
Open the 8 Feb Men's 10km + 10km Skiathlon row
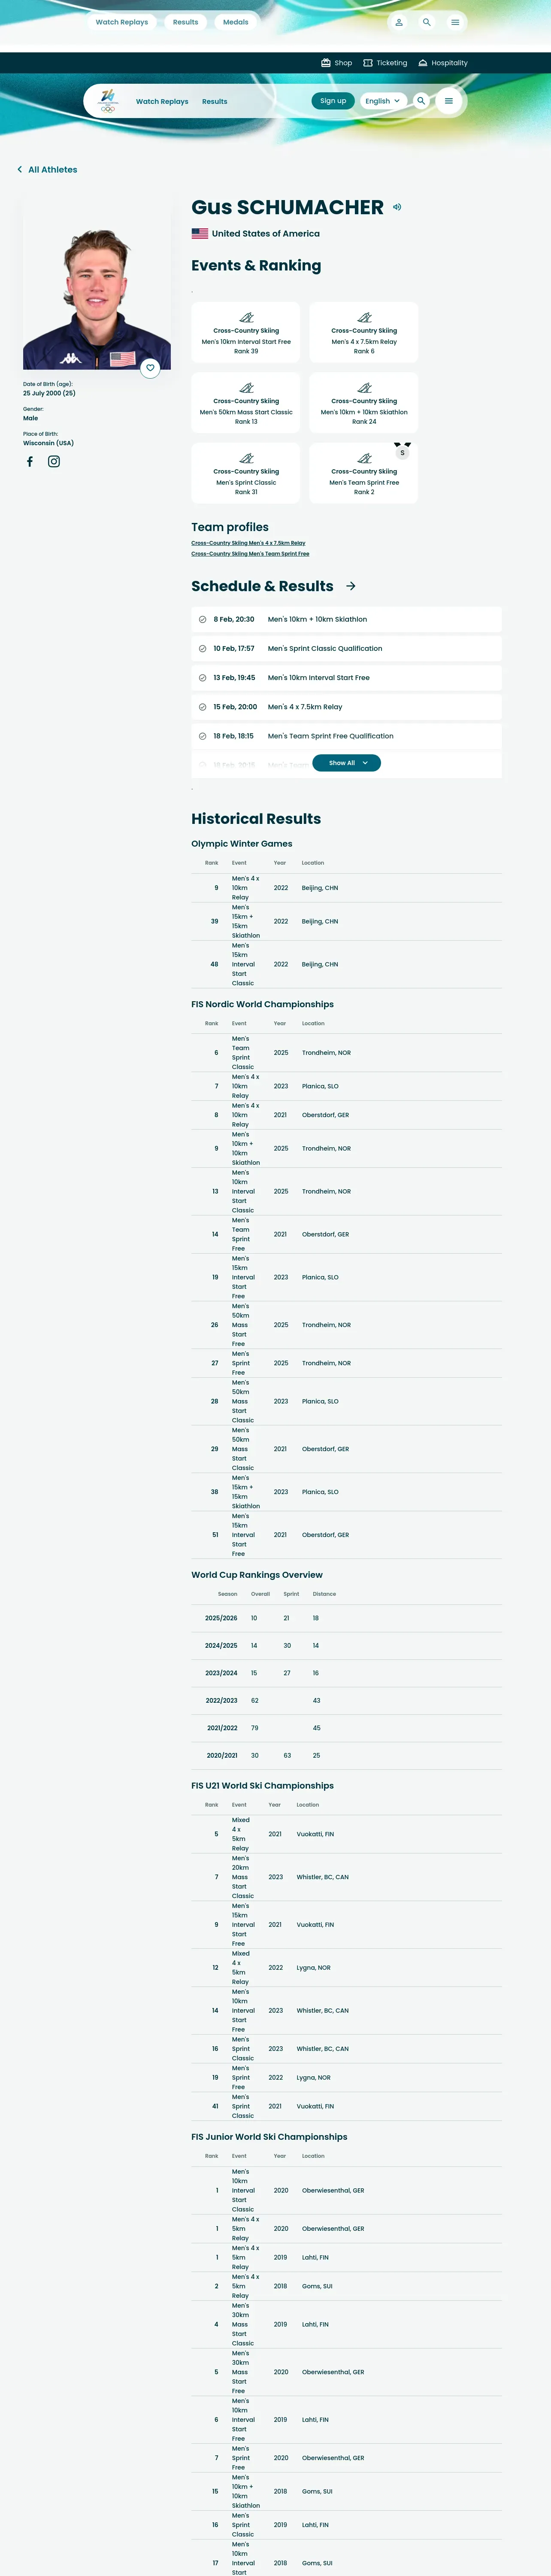(x=346, y=619)
